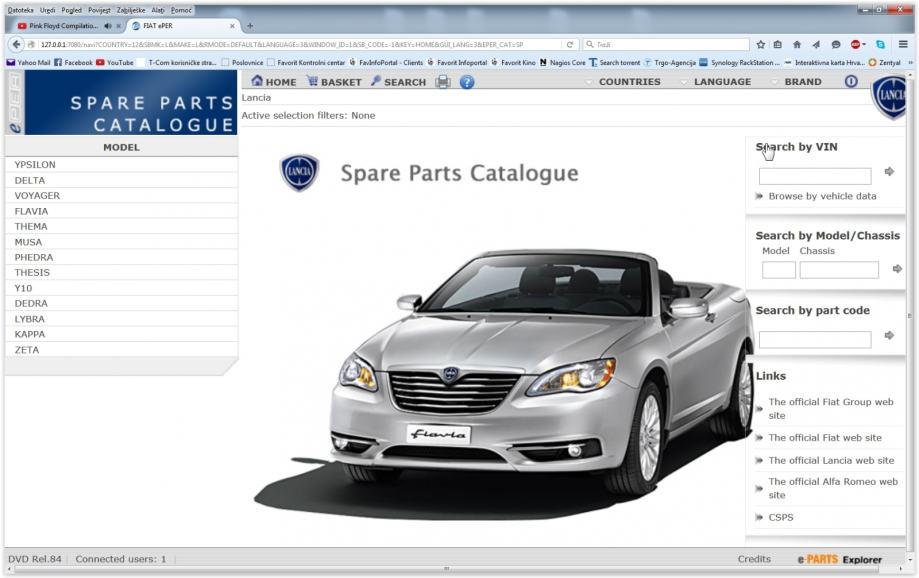Open help via the blue question mark icon
Screen dimensions: 919x578
pyautogui.click(x=467, y=82)
